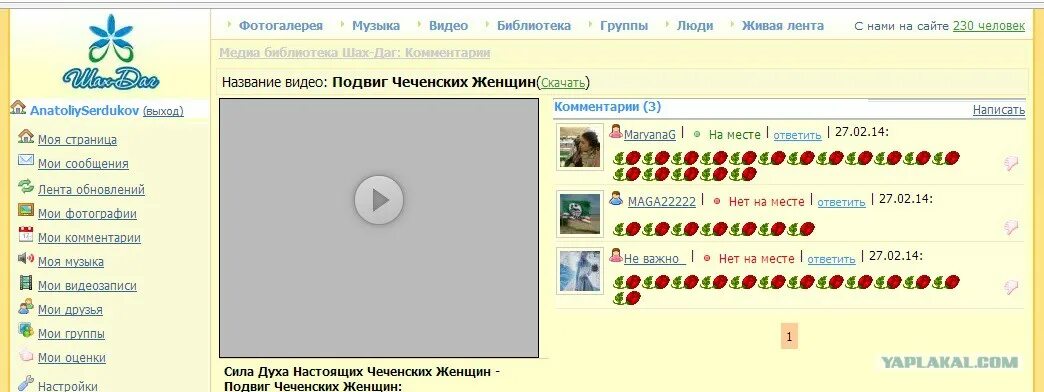
Task: Open the Группы menu
Action: tap(624, 26)
